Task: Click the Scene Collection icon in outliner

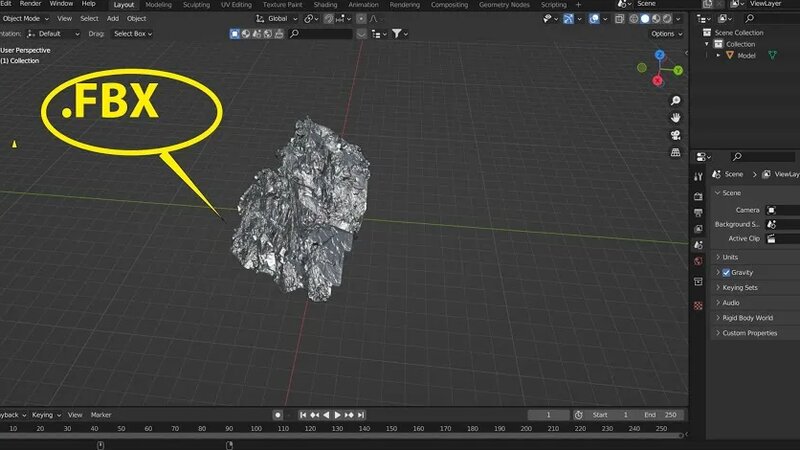Action: [707, 32]
